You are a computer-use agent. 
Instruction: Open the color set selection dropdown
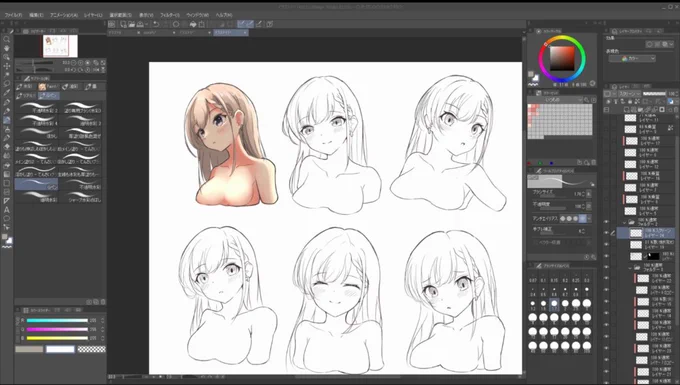[554, 100]
